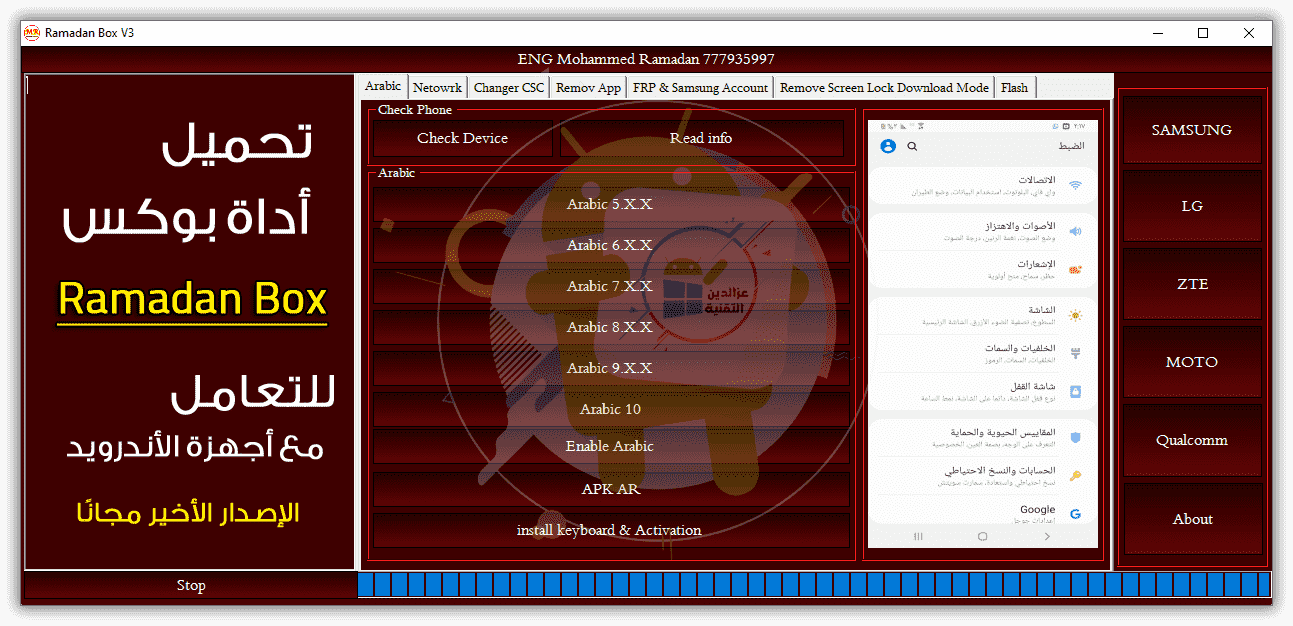This screenshot has height=626, width=1293.
Task: Click the Stop button
Action: click(190, 585)
